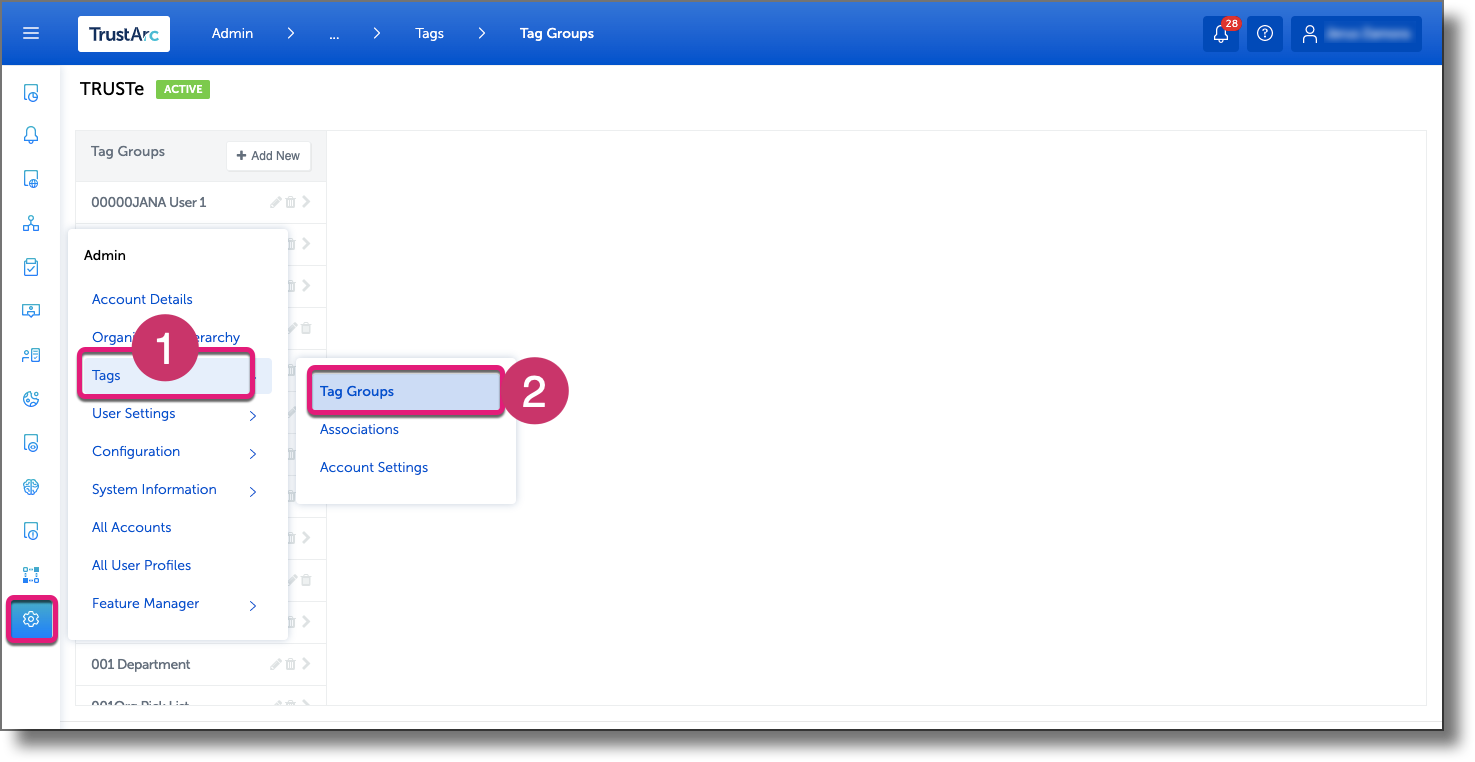This screenshot has height=762, width=1475.
Task: Open the hierarchy diagram sidebar icon
Action: (31, 223)
